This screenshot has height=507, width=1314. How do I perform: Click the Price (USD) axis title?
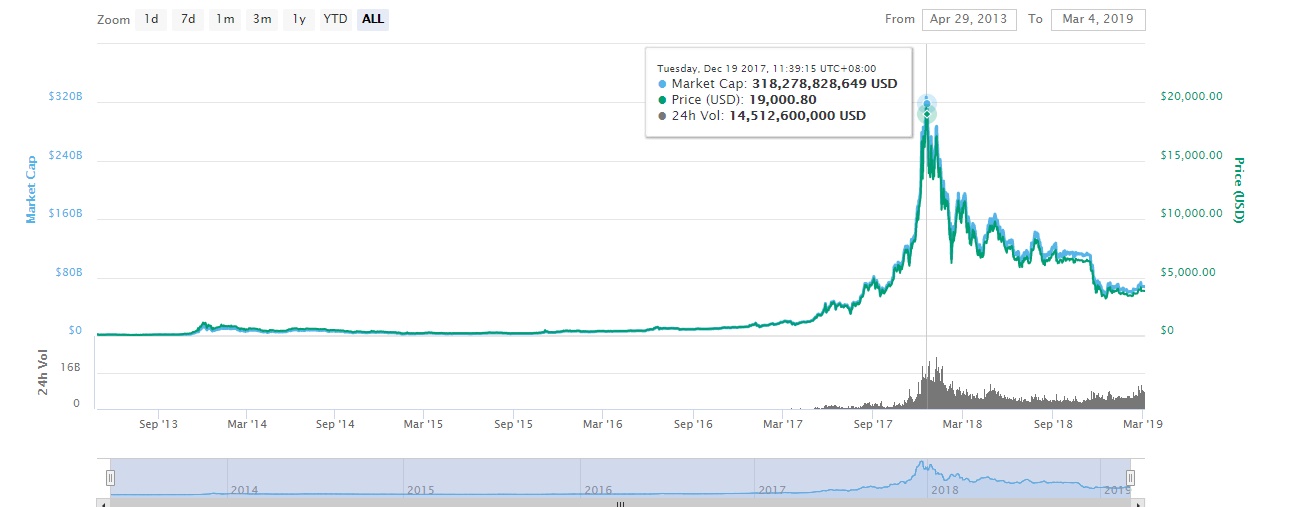pos(1238,190)
